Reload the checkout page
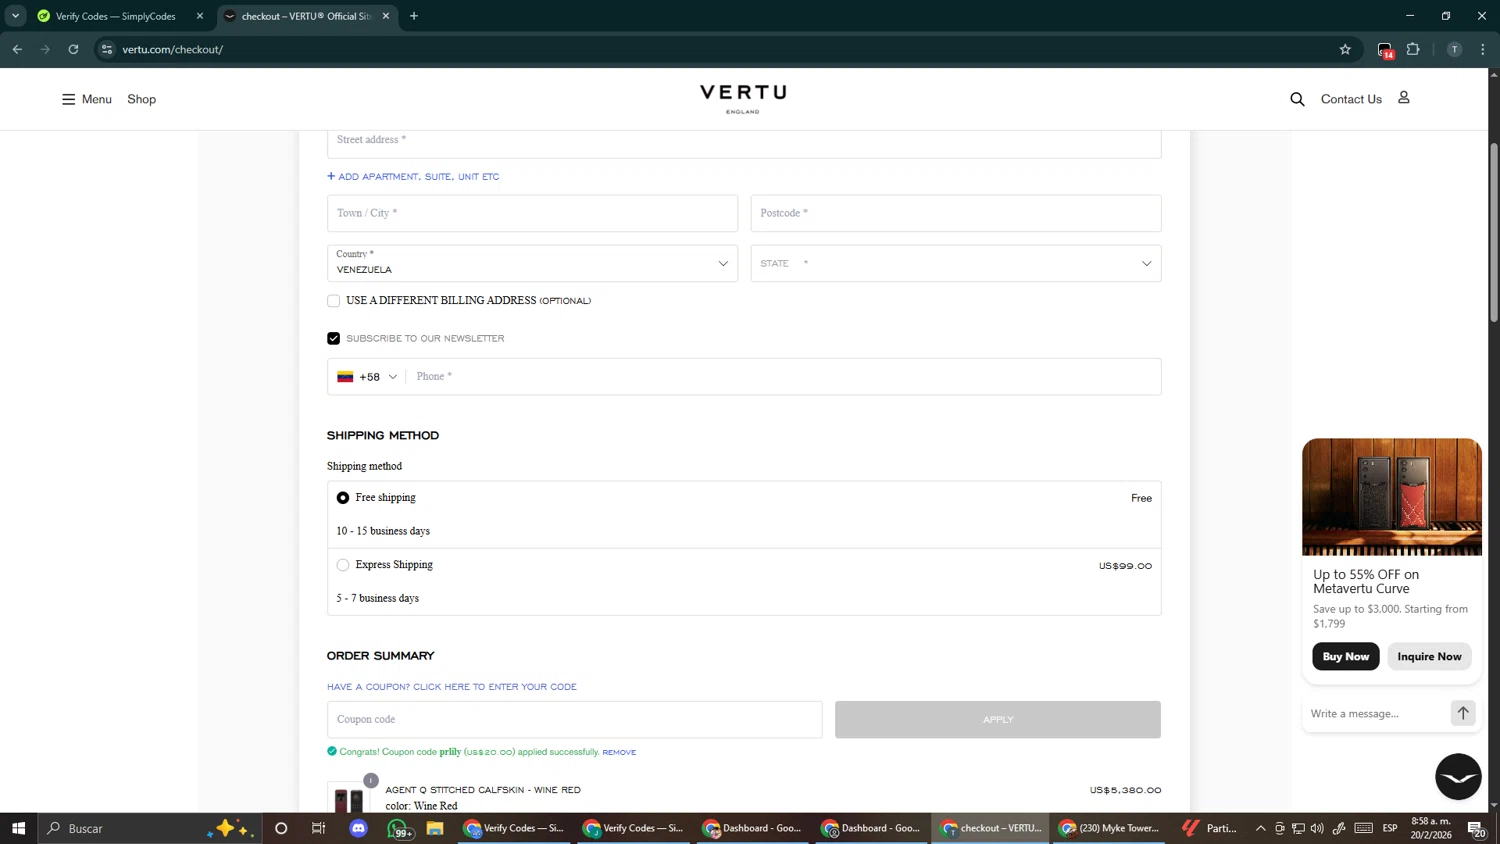1500x844 pixels. (x=73, y=49)
